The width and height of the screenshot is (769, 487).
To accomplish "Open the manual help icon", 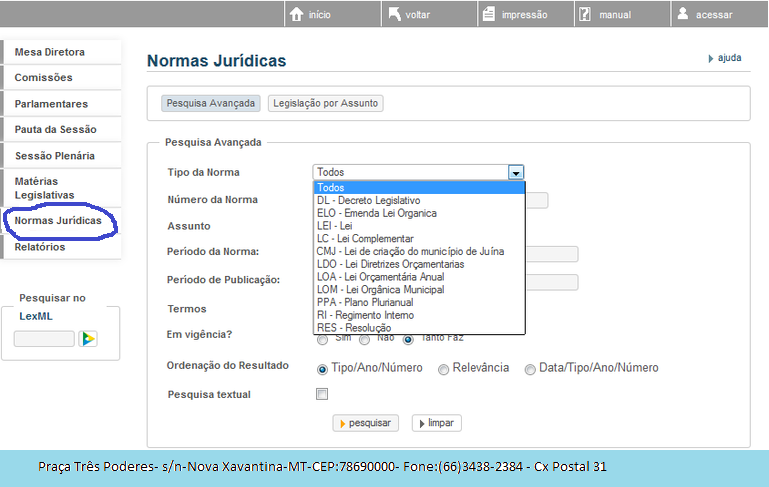I will coord(584,15).
